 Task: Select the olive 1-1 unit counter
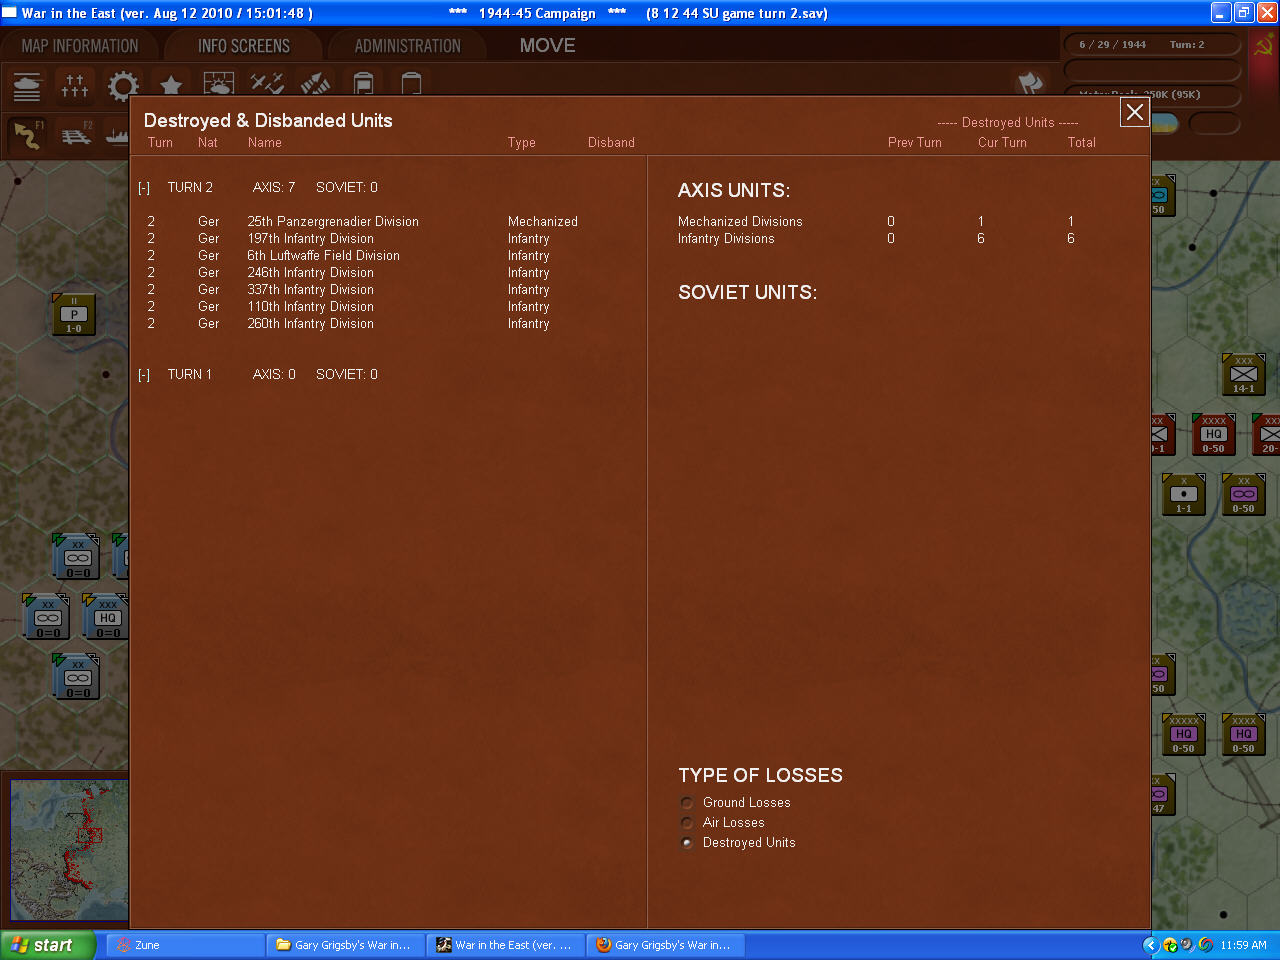click(x=1184, y=494)
